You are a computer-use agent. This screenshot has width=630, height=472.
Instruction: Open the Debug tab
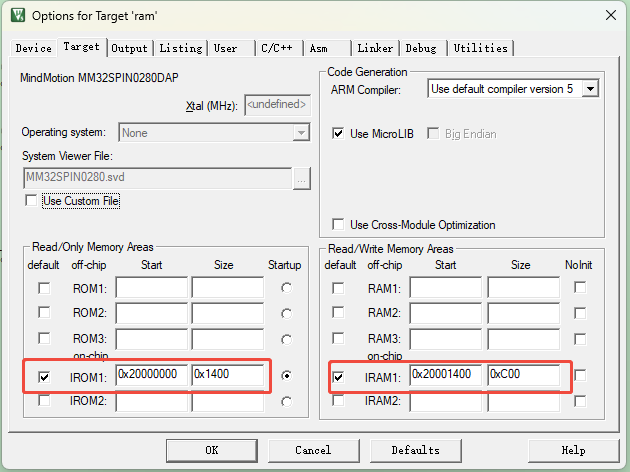pyautogui.click(x=421, y=48)
